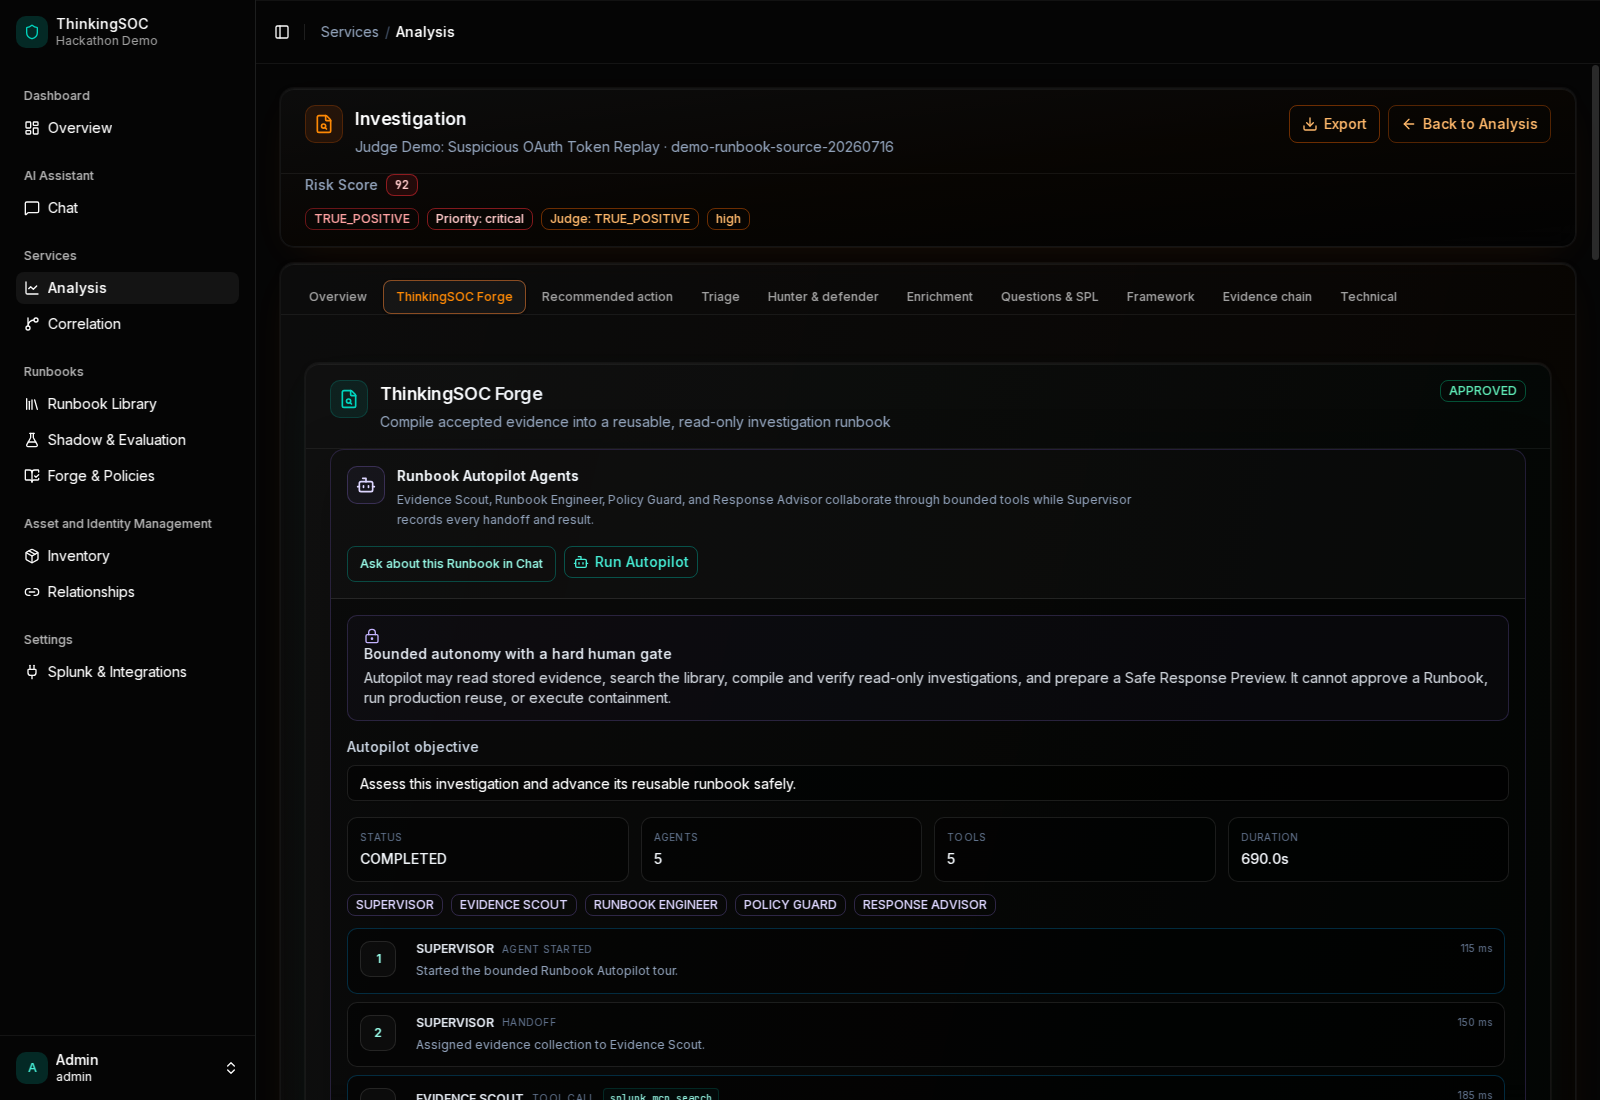1600x1100 pixels.
Task: Run Autopilot
Action: (631, 562)
